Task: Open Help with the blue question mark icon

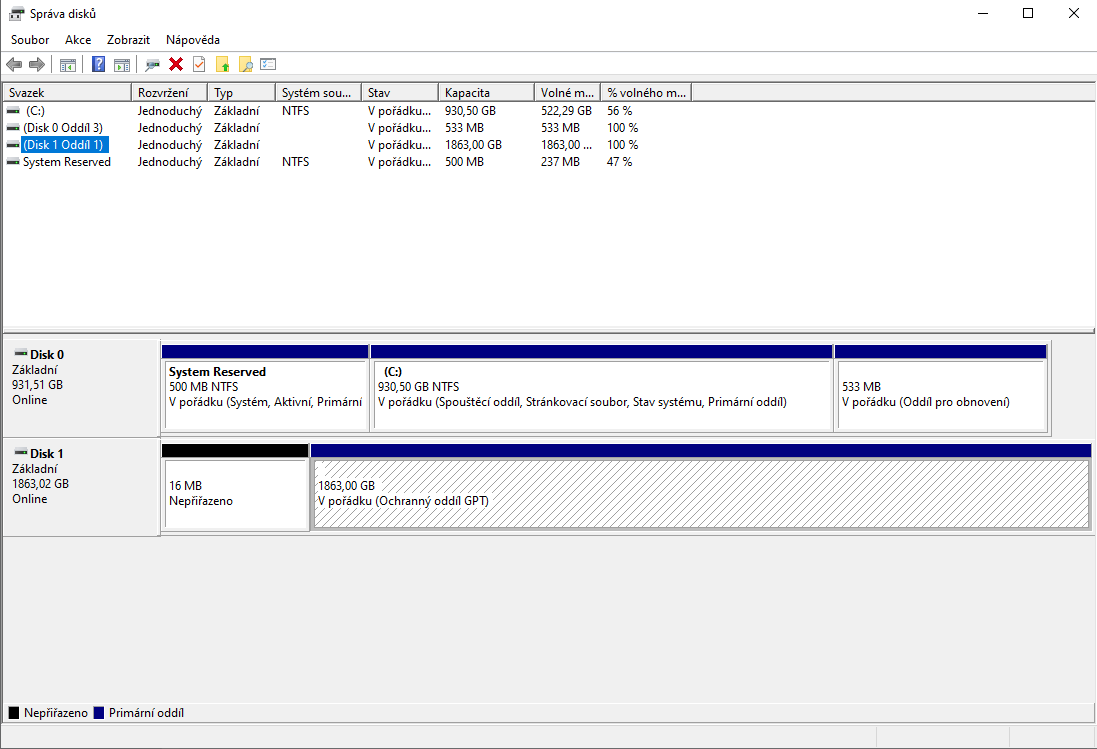Action: click(98, 65)
